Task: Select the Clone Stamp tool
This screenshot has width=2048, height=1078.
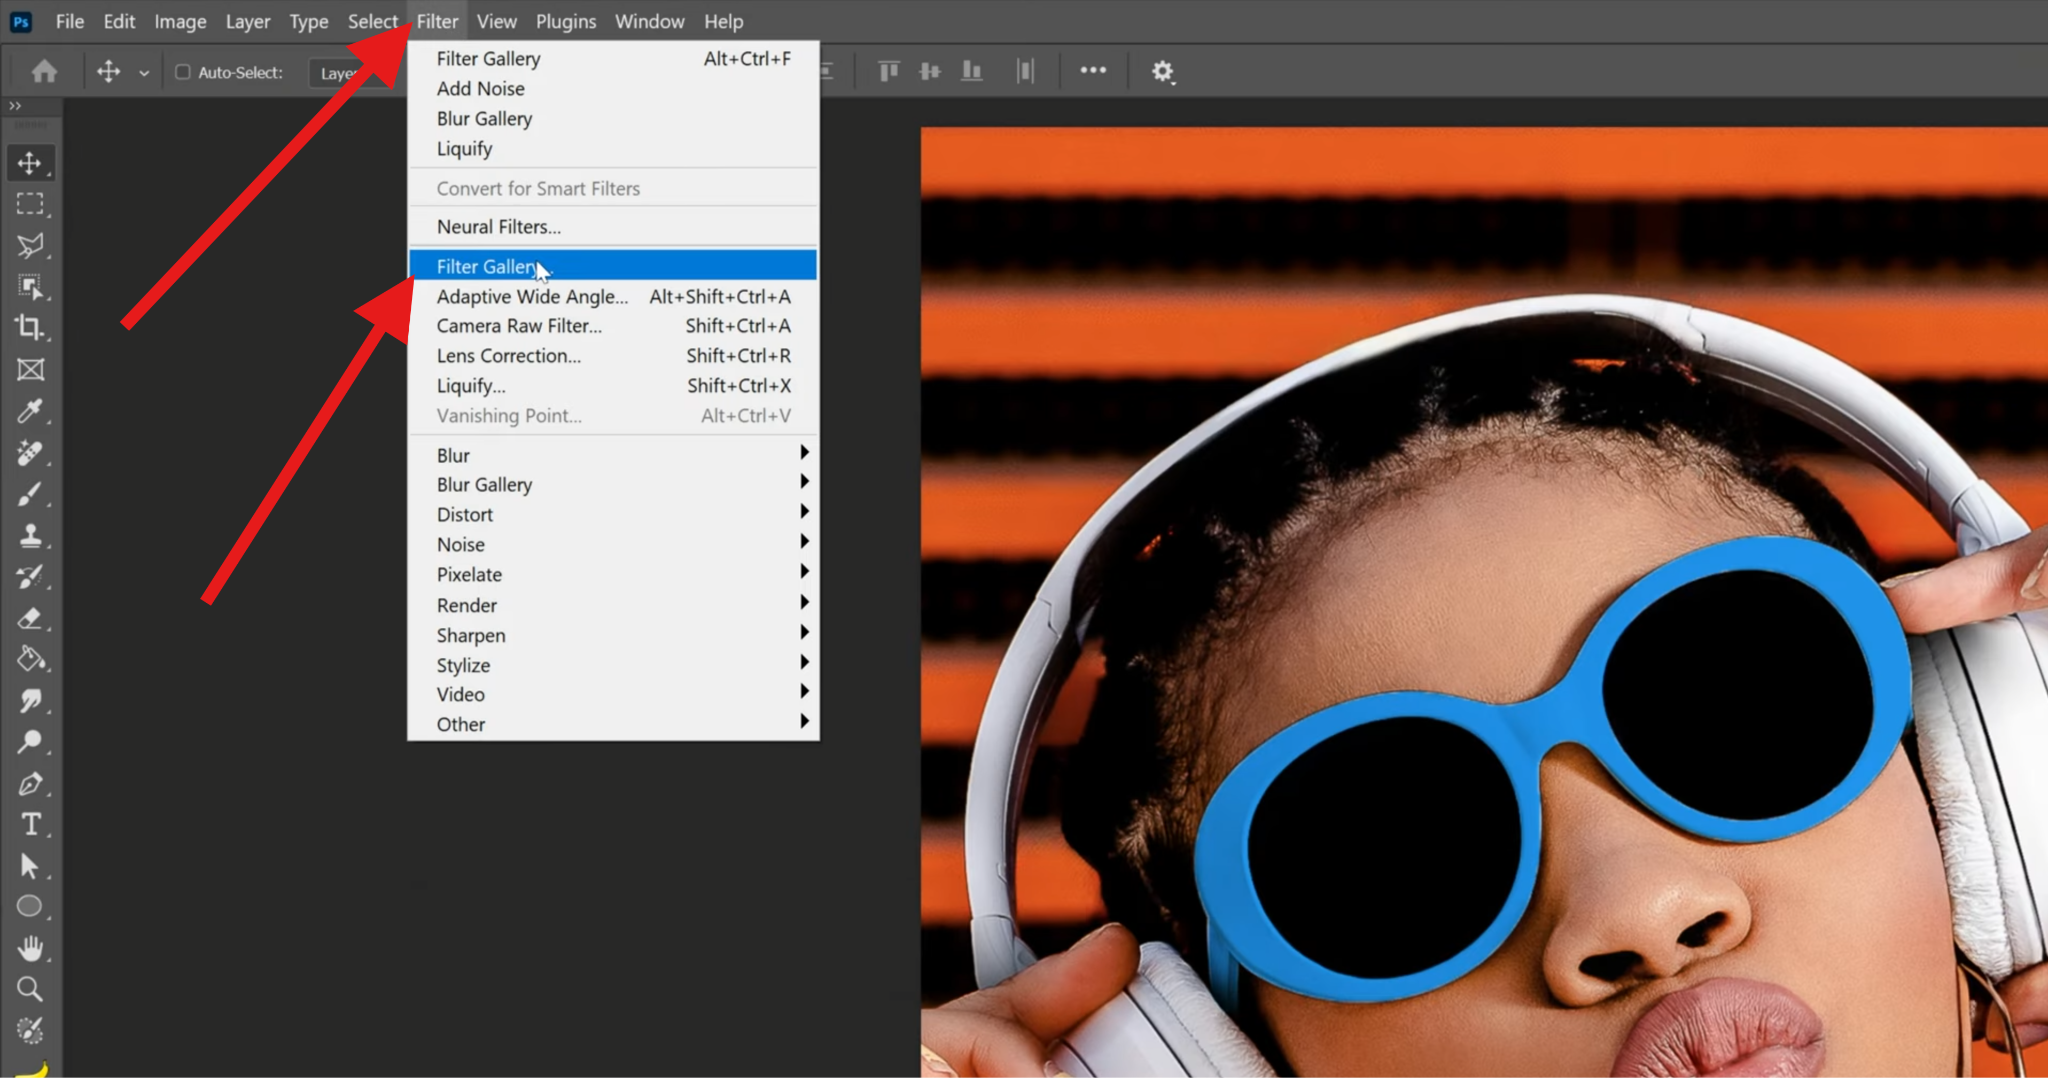Action: pos(30,535)
